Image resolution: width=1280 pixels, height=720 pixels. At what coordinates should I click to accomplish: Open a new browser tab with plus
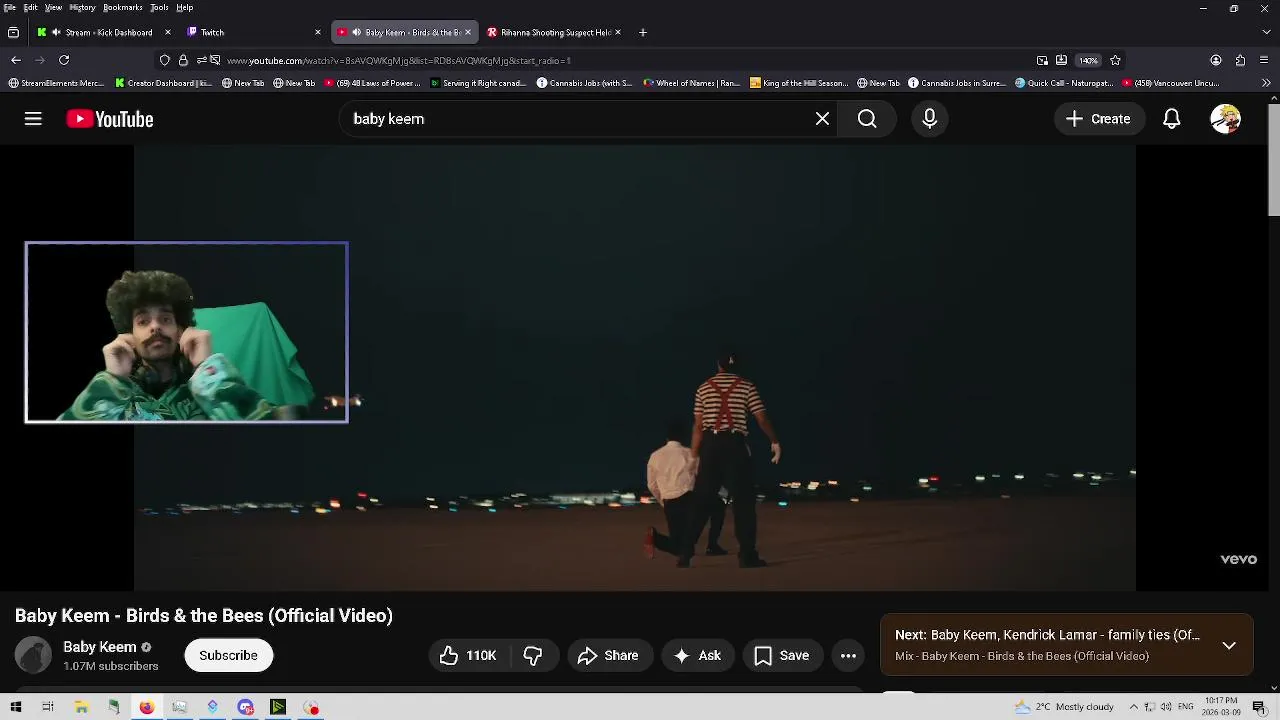pos(643,32)
